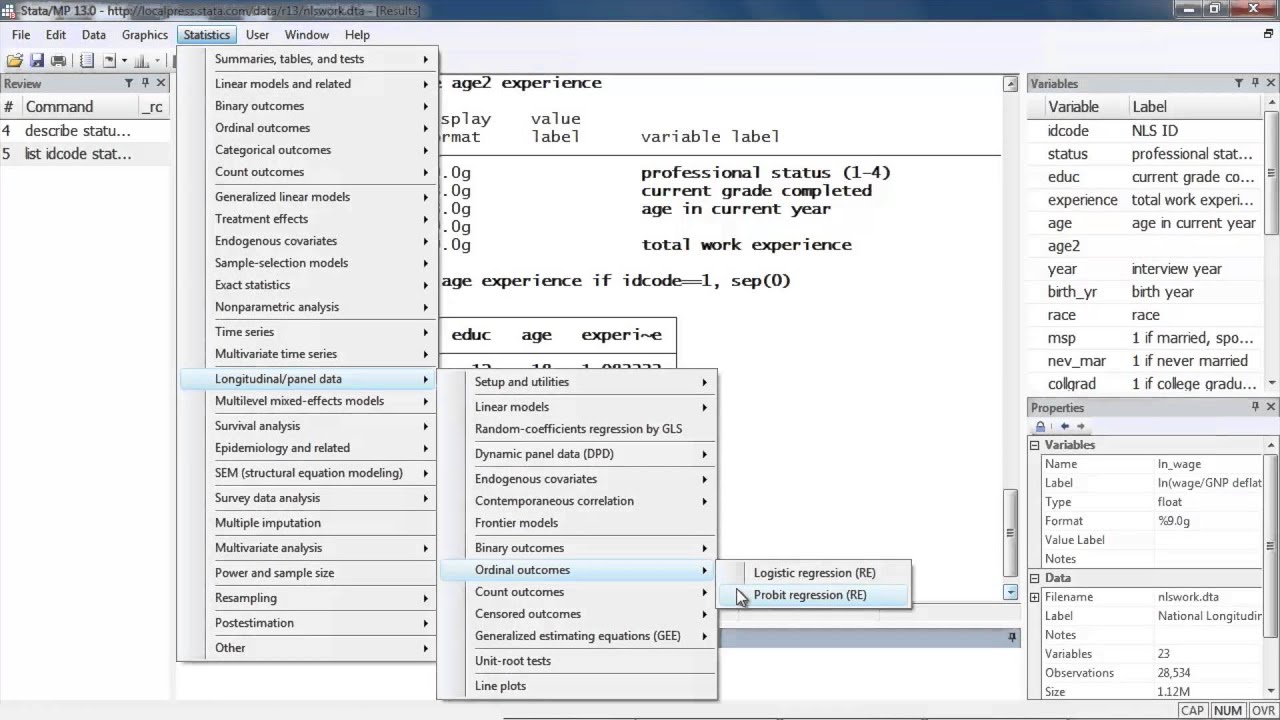1280x720 pixels.
Task: Select Probit regression (RE)
Action: pos(814,595)
